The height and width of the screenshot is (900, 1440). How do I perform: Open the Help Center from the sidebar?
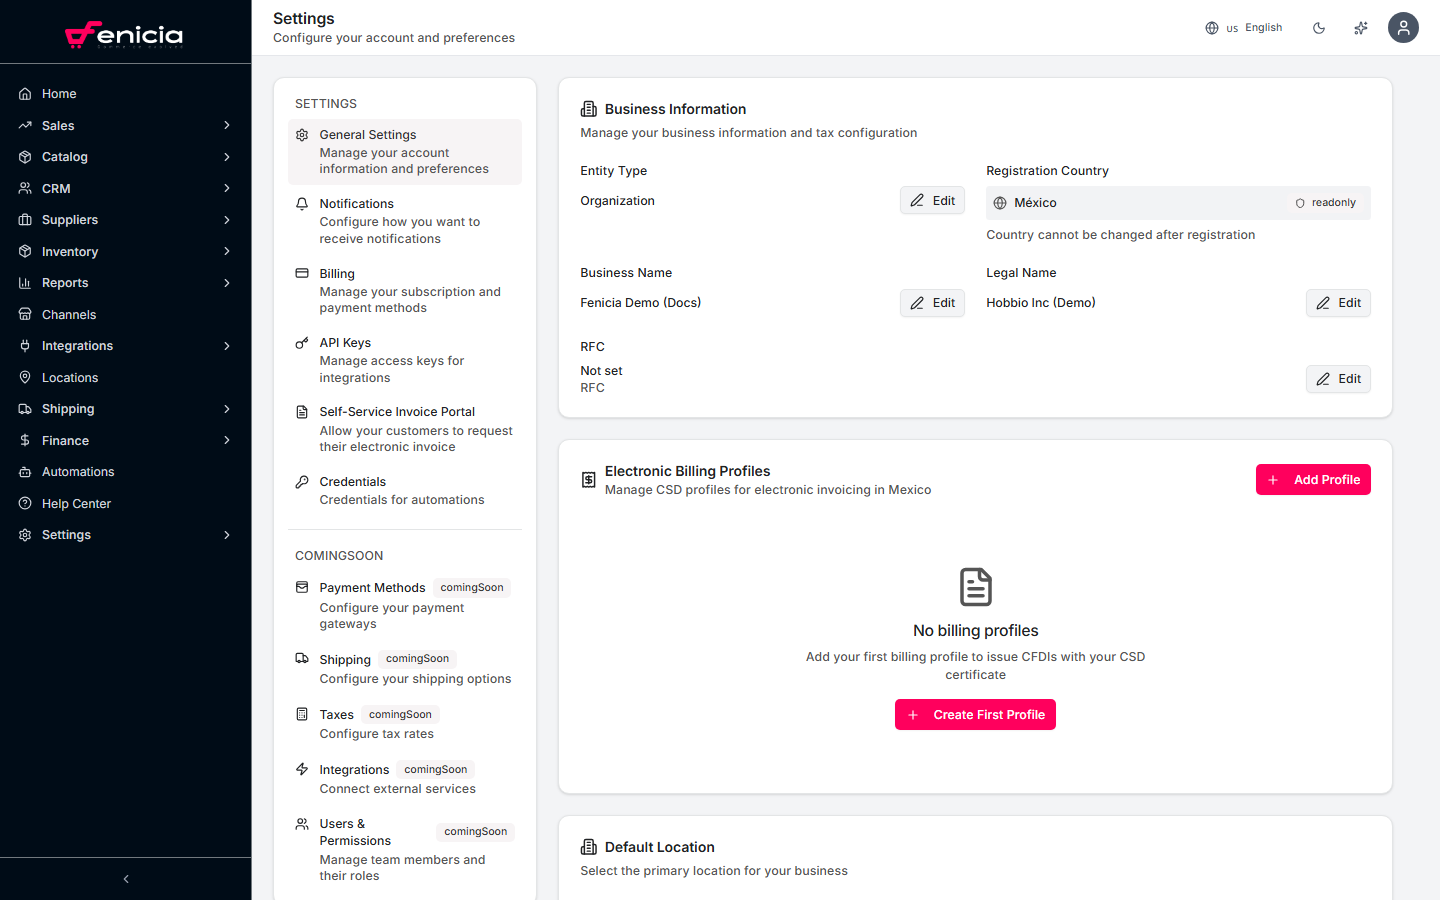pyautogui.click(x=78, y=503)
